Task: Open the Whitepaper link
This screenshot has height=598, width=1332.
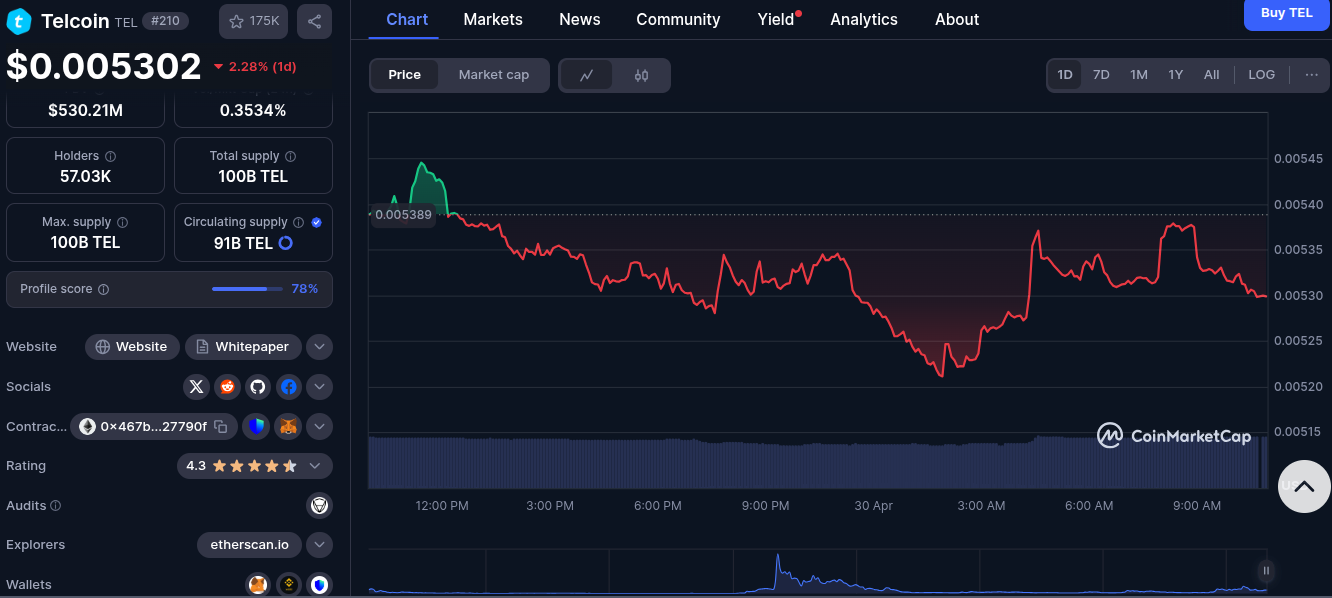Action: click(x=243, y=347)
